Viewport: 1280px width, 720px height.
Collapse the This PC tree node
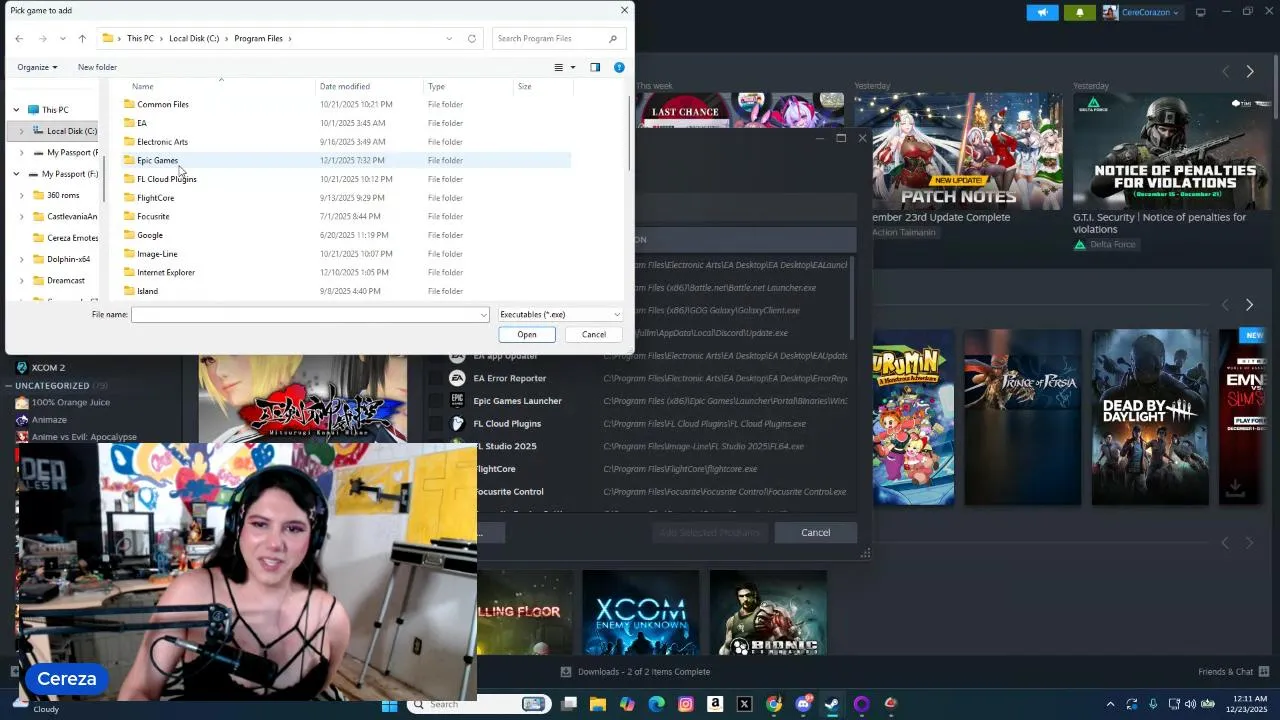click(x=16, y=110)
